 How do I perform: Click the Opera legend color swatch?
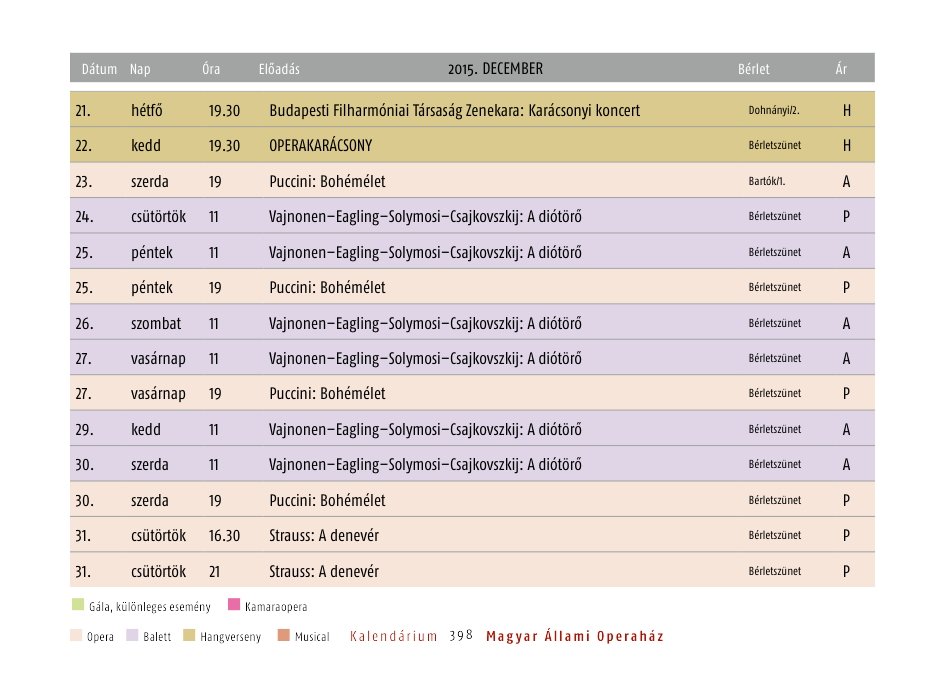click(76, 636)
